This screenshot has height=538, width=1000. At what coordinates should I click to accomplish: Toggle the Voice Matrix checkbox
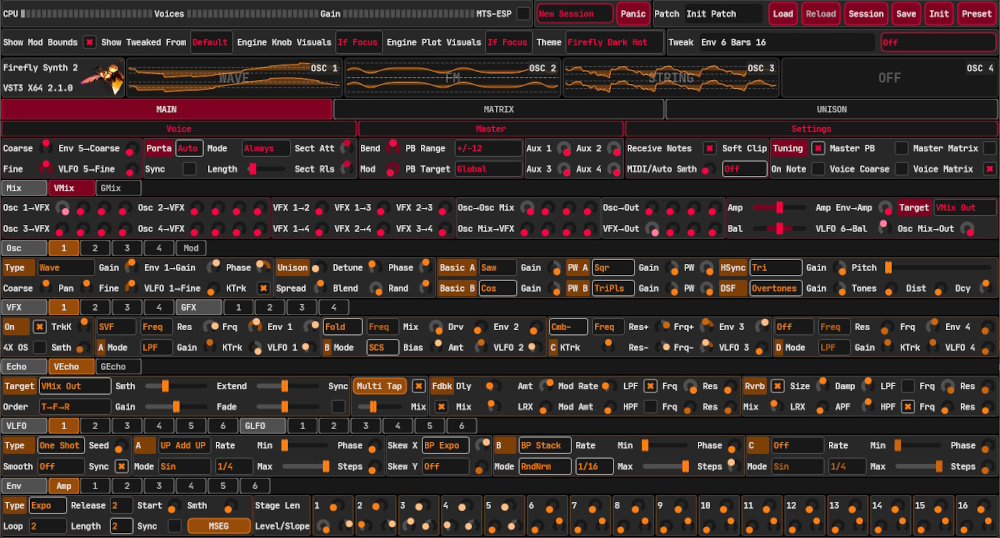989,169
